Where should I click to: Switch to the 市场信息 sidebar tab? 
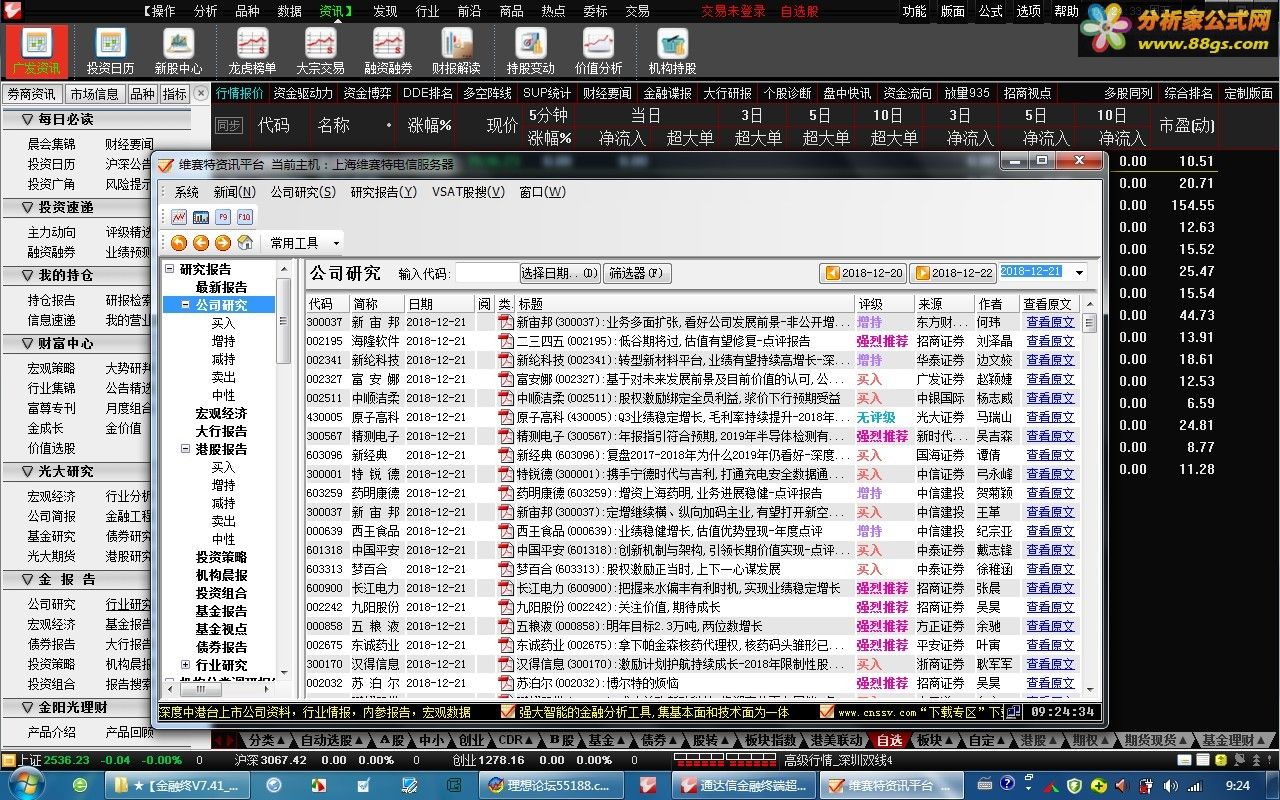tap(94, 94)
